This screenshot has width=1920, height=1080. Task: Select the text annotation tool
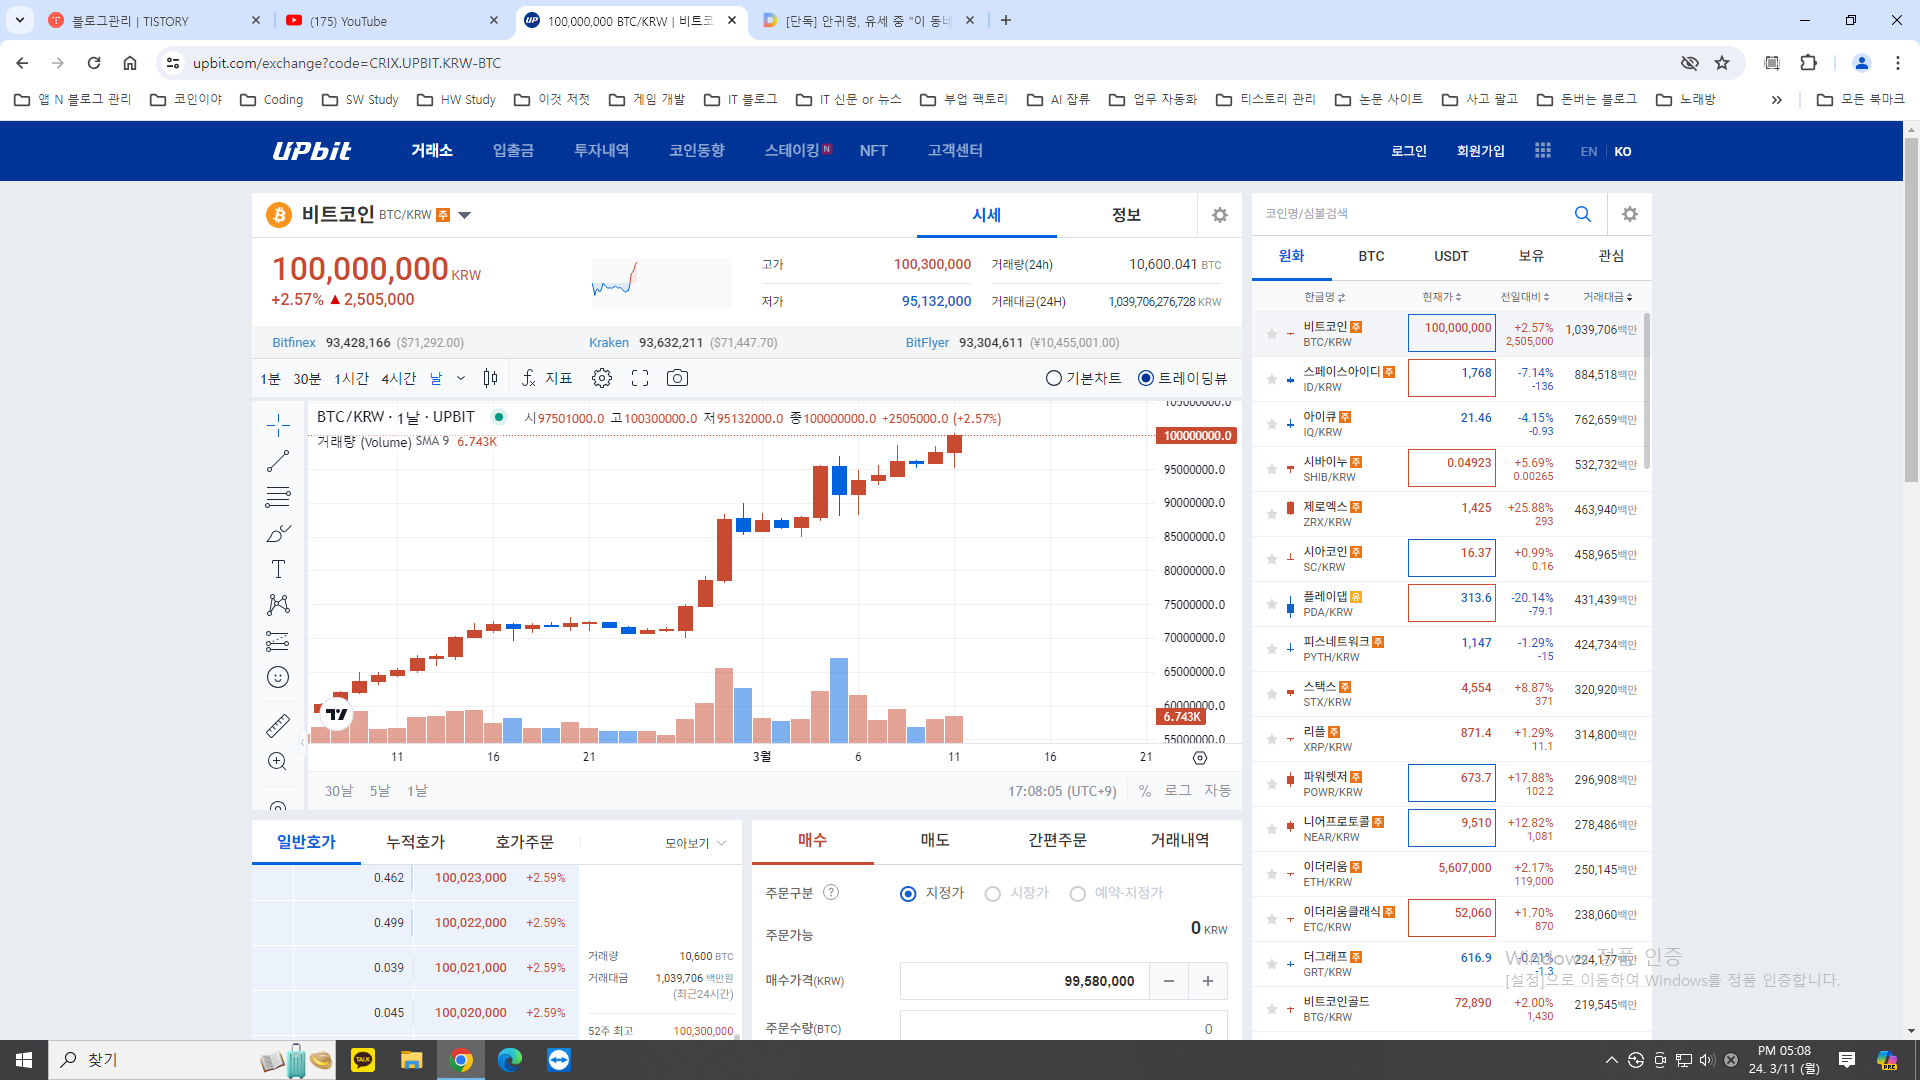(x=278, y=569)
